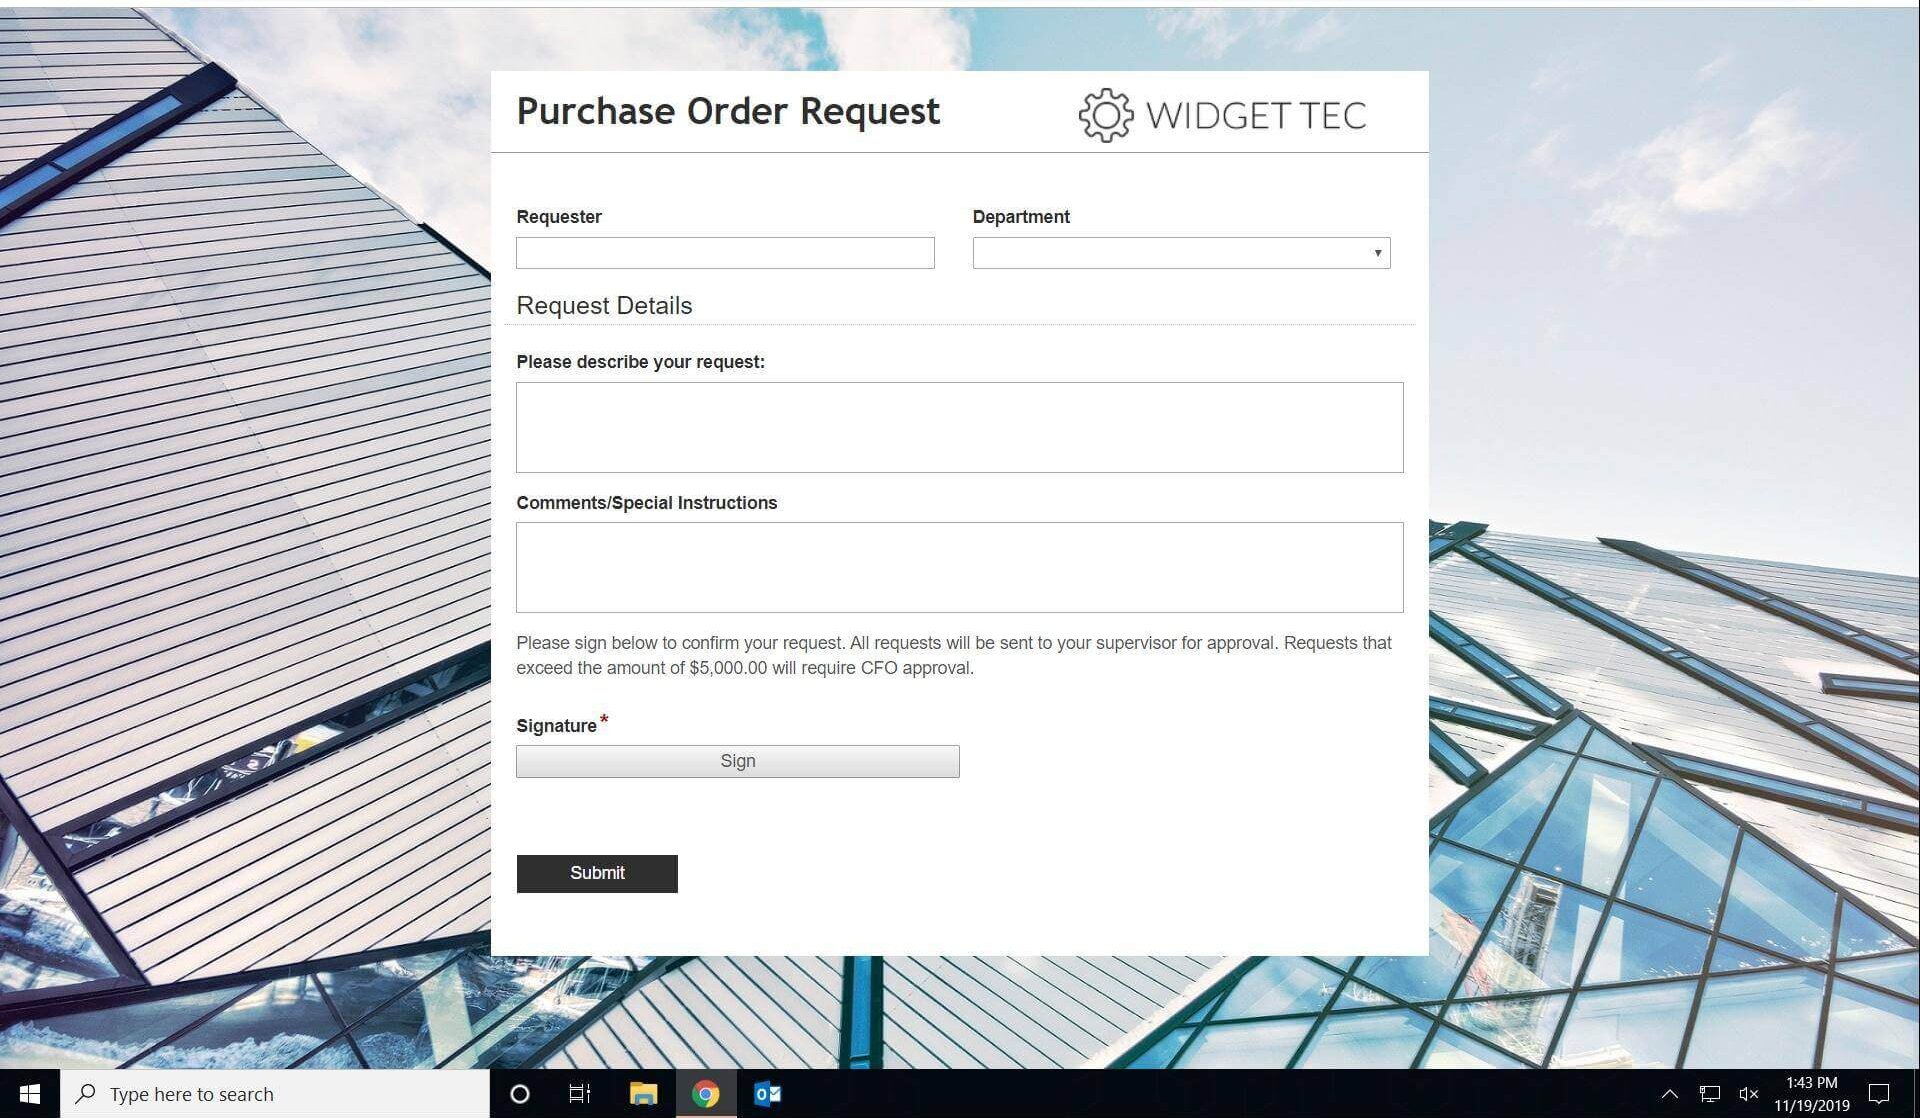Open the taskbar clock and date
The height and width of the screenshot is (1118, 1920).
click(1811, 1094)
